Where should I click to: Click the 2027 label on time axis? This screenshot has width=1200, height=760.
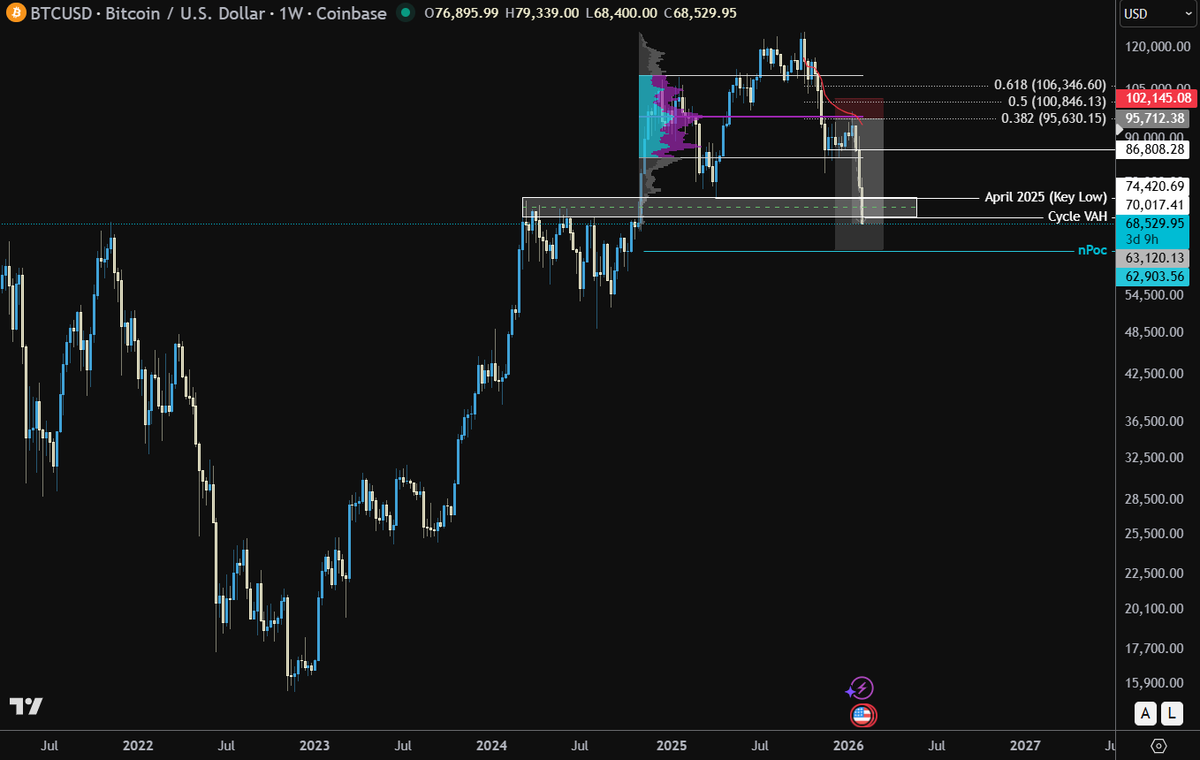(x=1025, y=746)
